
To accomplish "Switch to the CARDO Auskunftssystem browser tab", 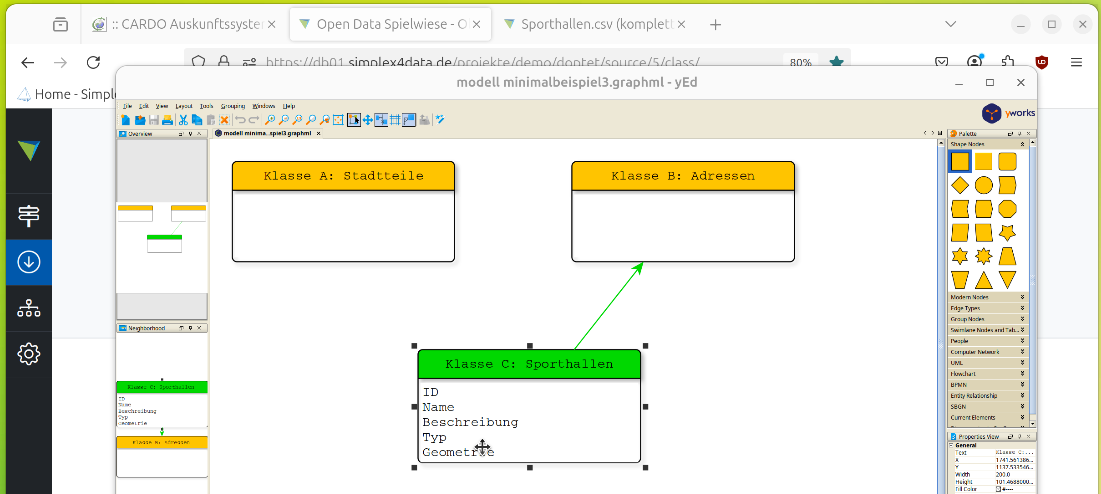I will click(185, 24).
